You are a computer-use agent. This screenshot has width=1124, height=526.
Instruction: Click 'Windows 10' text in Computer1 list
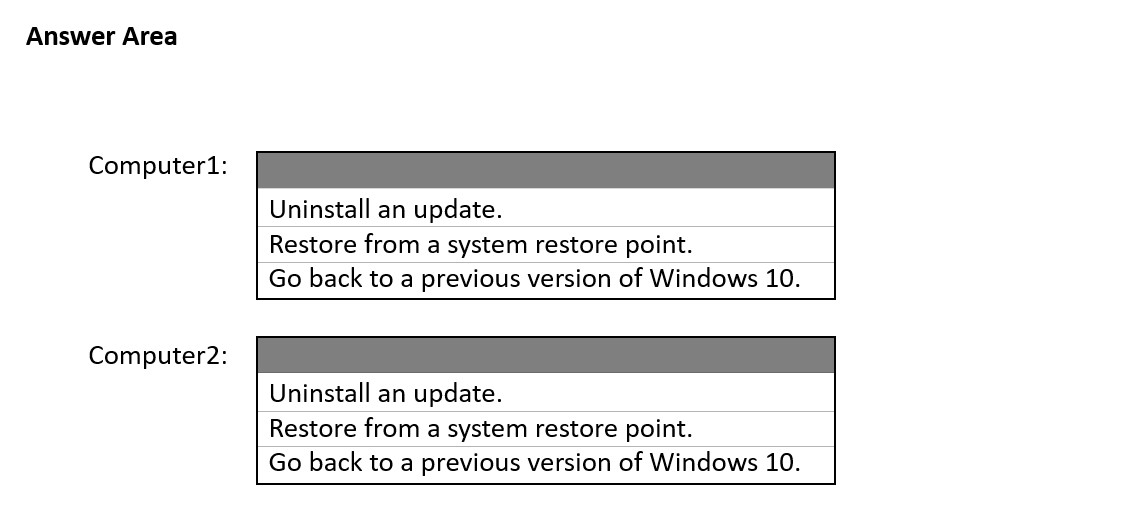(x=724, y=278)
